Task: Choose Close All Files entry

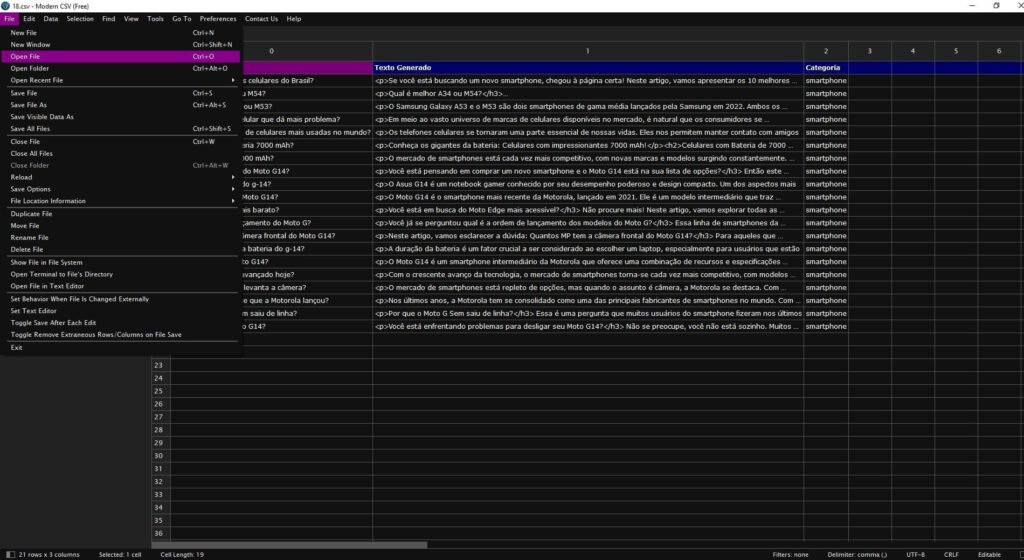Action: click(120, 153)
